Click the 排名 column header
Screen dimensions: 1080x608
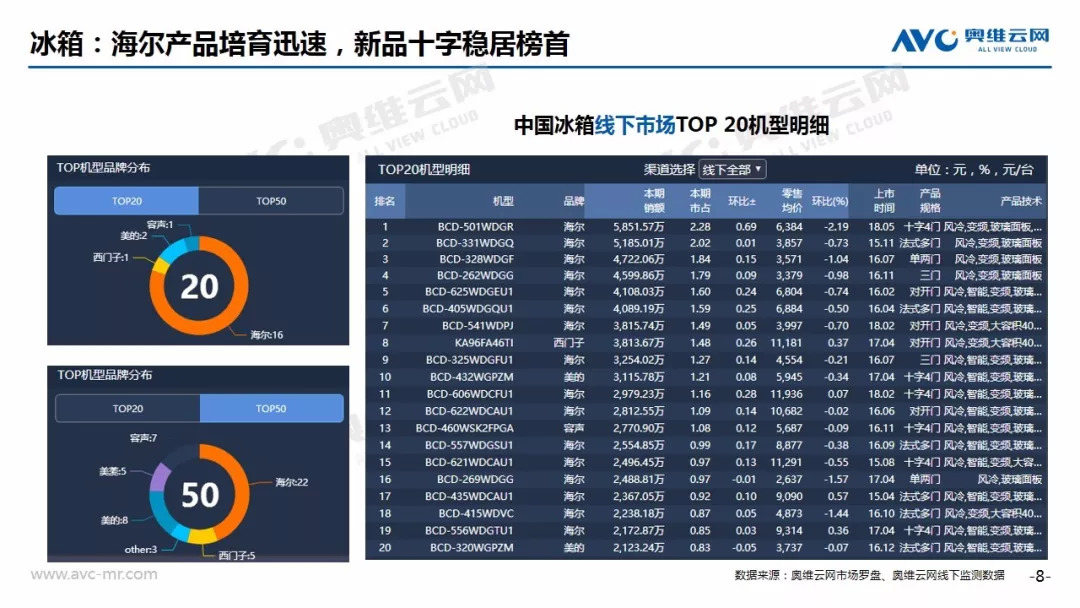[x=385, y=201]
